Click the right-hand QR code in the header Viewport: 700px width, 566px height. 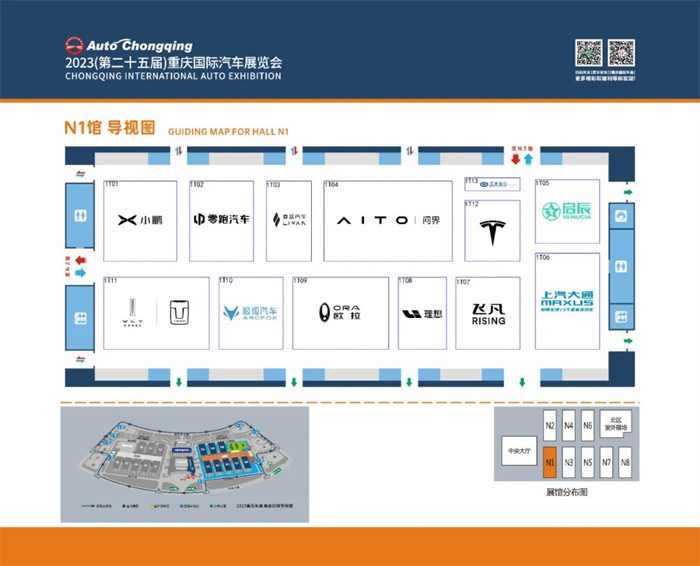(x=621, y=53)
